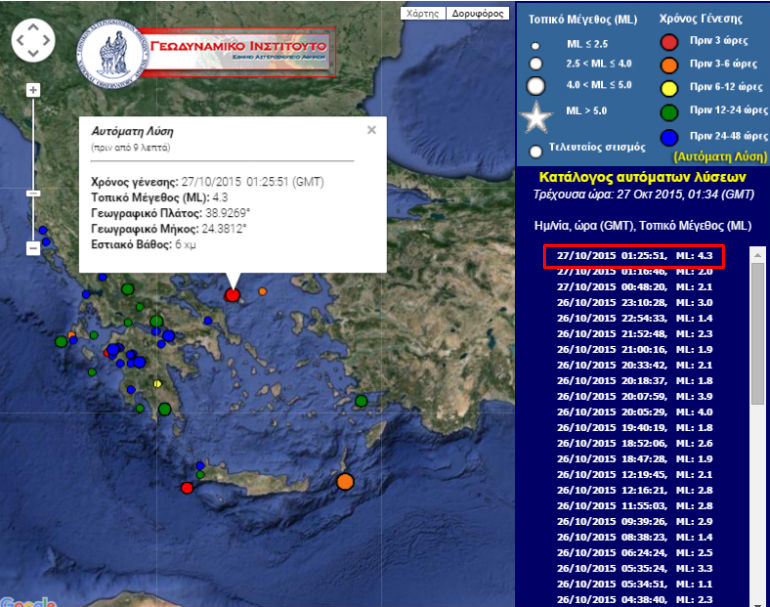This screenshot has width=770, height=607.
Task: Pan the map left with arrow control
Action: (x=20, y=41)
